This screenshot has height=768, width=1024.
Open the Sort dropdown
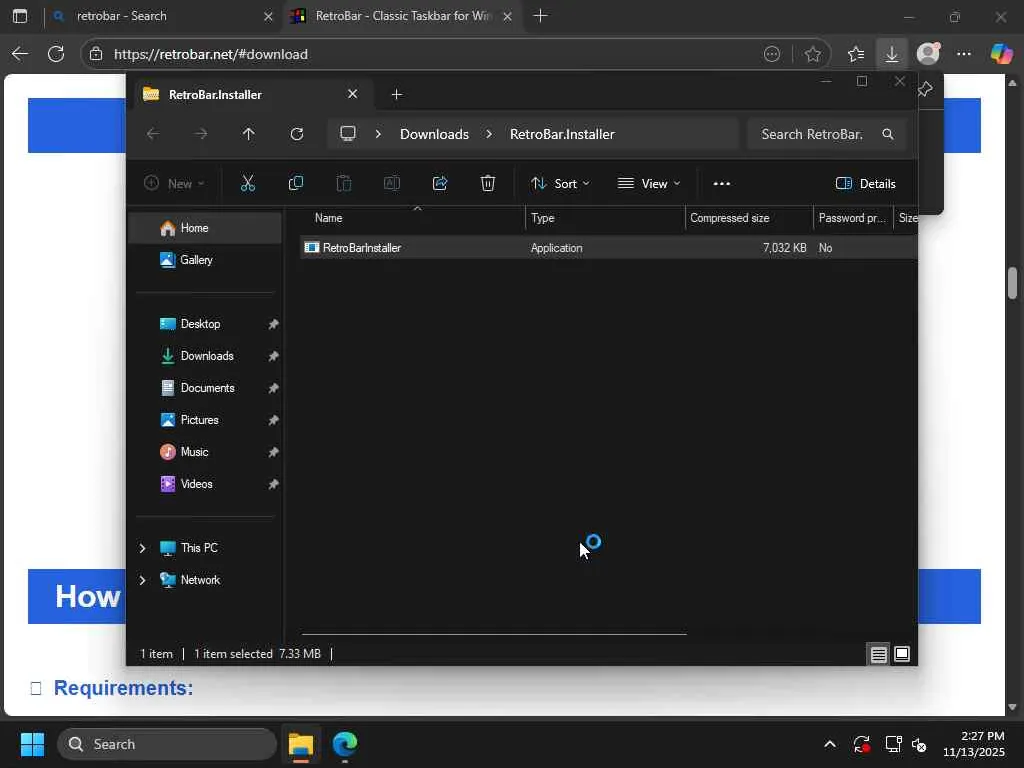(x=560, y=184)
